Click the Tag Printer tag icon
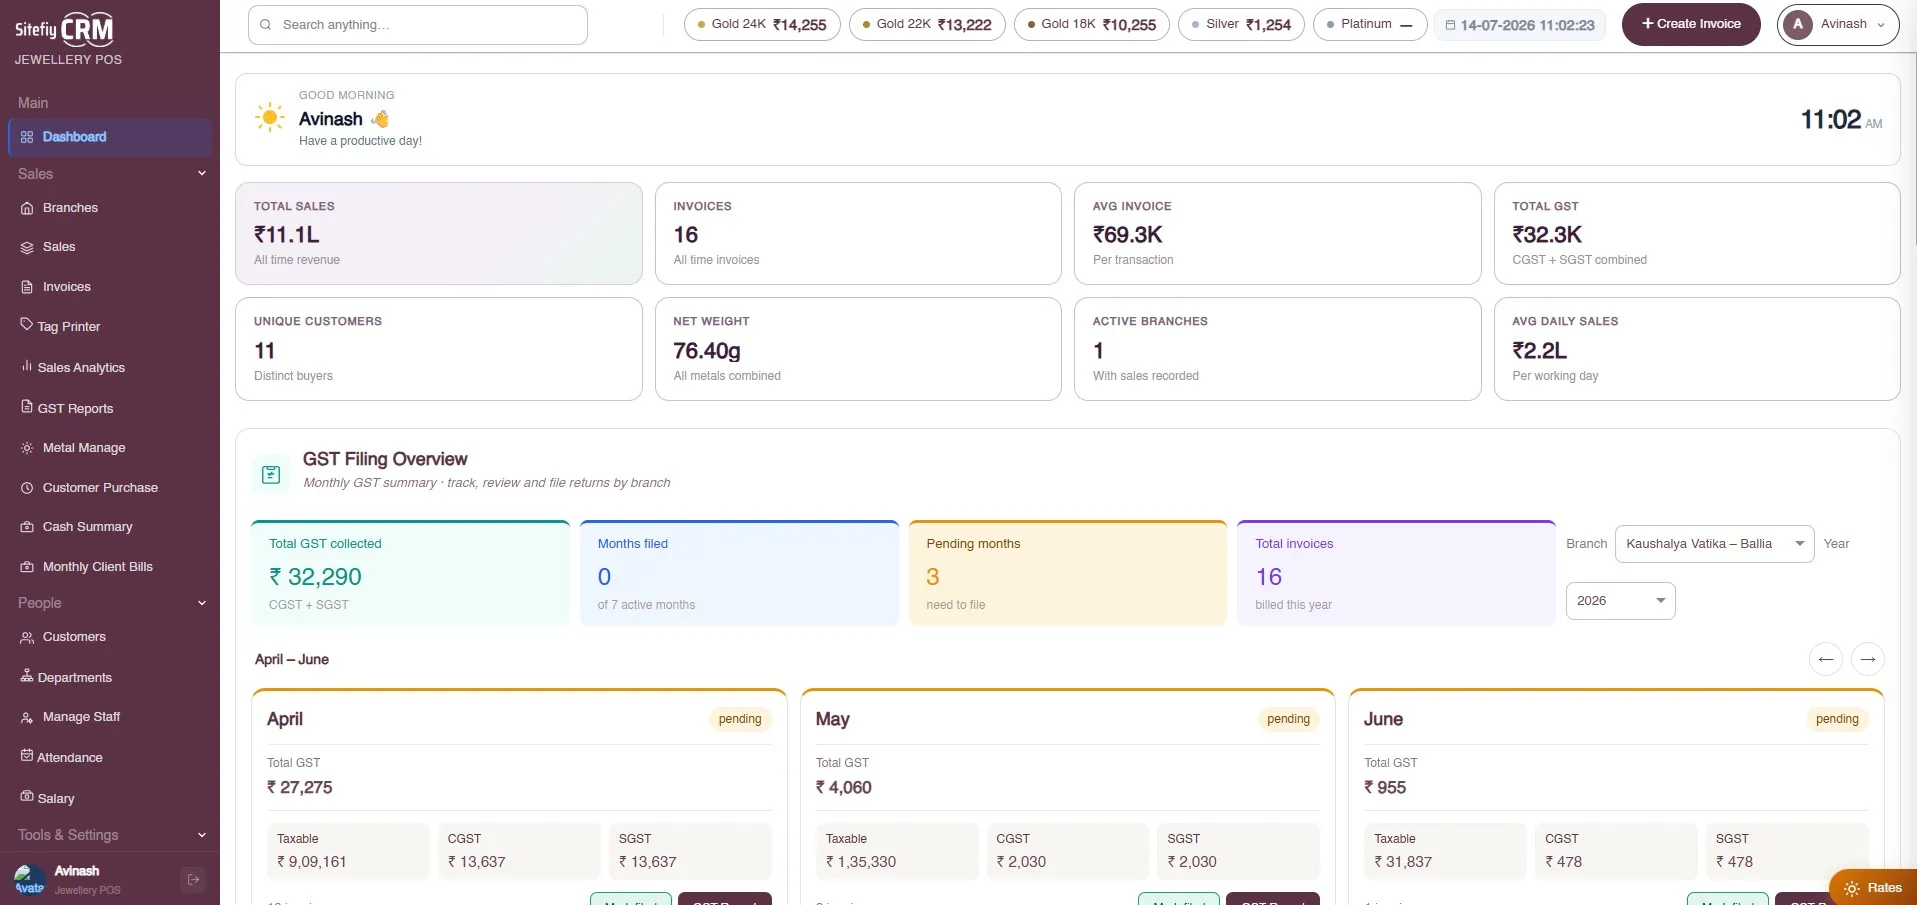This screenshot has width=1917, height=905. (27, 325)
